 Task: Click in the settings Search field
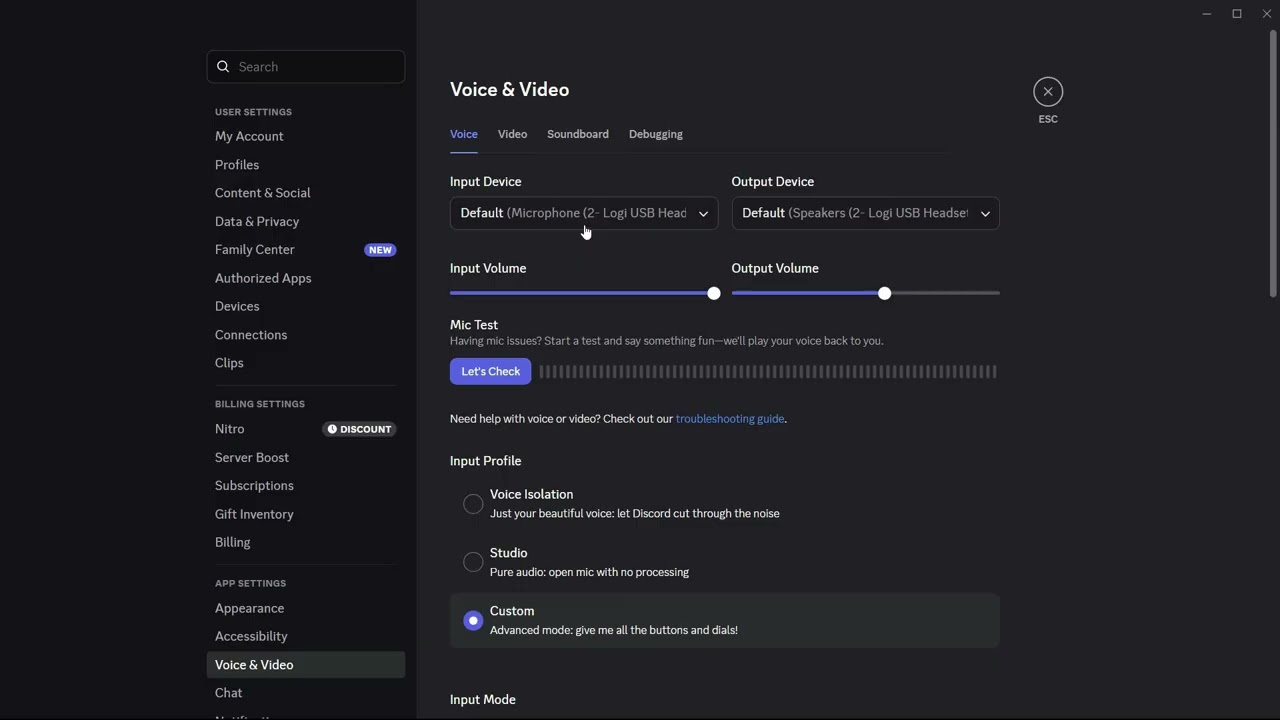pyautogui.click(x=306, y=67)
